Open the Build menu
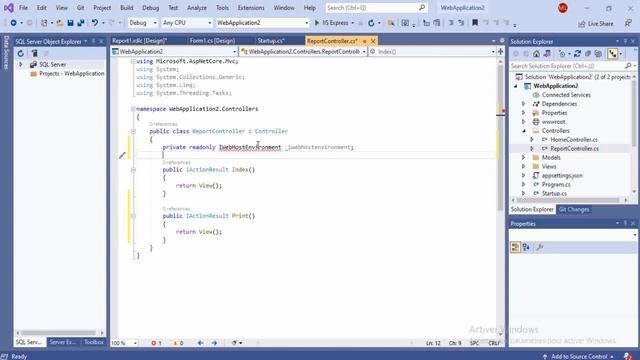The image size is (640, 360). (x=127, y=8)
